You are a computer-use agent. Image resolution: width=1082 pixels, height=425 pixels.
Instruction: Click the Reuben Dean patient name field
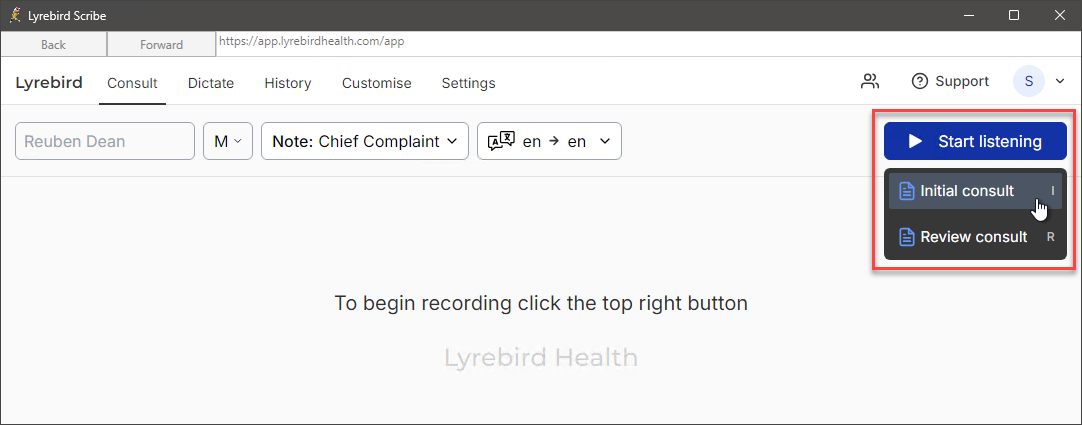(105, 141)
